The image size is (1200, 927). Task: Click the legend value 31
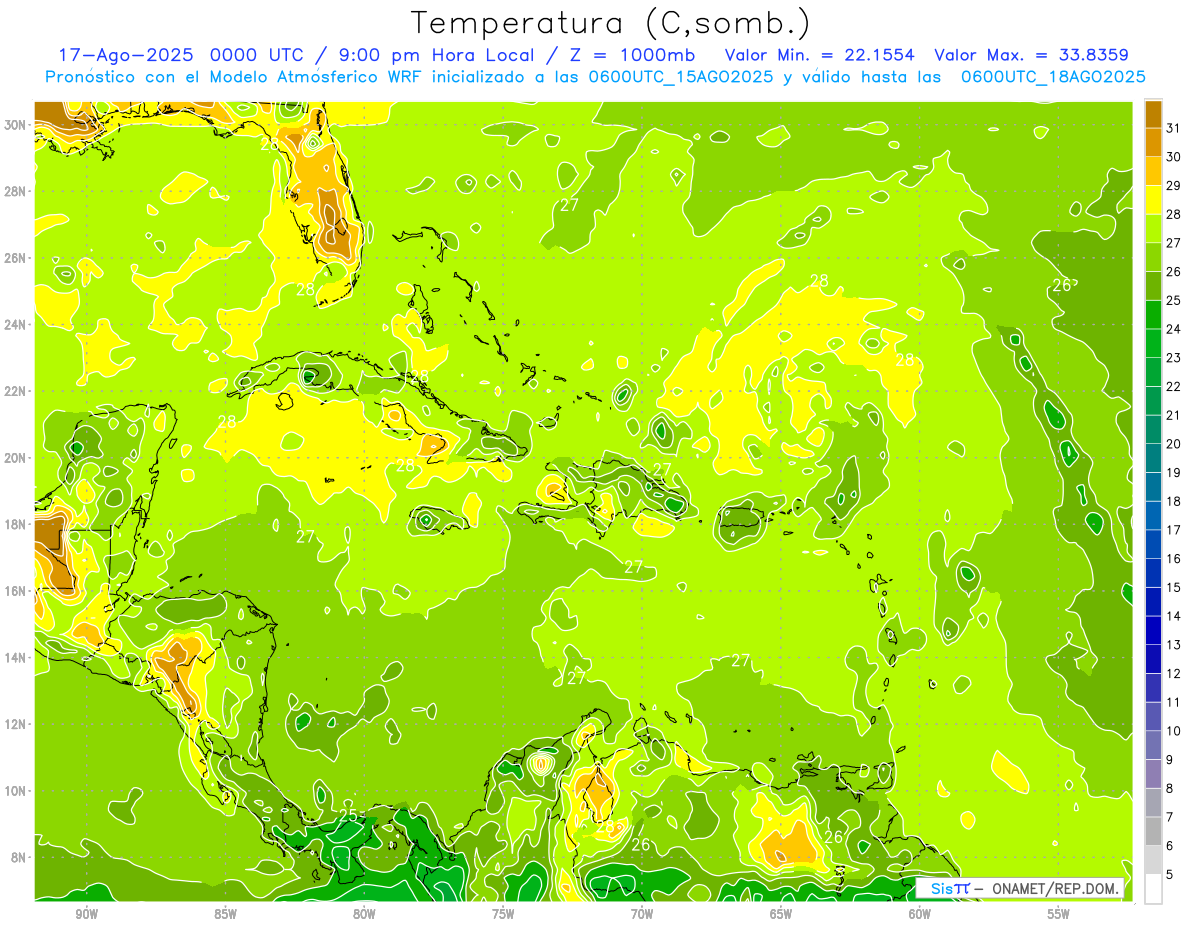[x=1173, y=127]
